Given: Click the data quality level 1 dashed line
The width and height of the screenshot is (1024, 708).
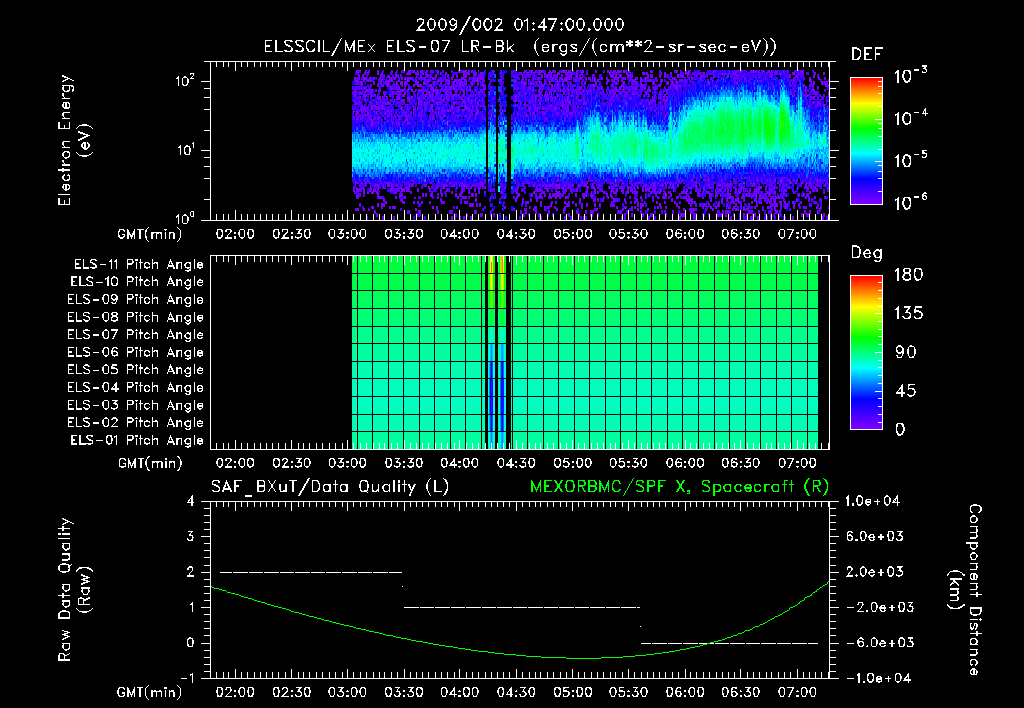Looking at the screenshot, I should [x=522, y=607].
